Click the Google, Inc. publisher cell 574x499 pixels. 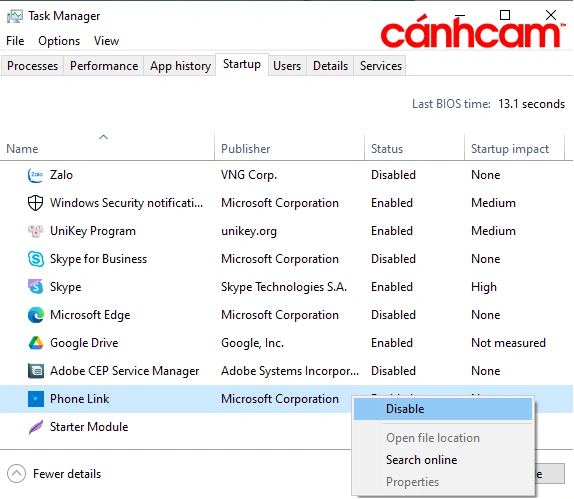point(252,343)
